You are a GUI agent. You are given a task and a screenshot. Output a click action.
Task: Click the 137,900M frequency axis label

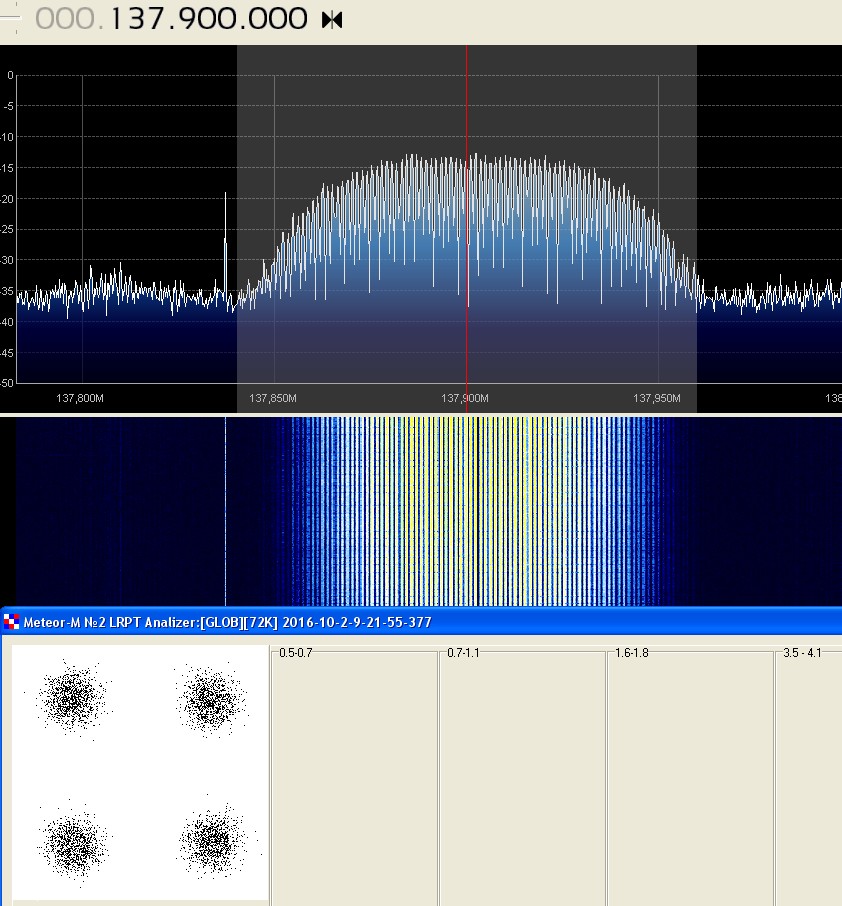click(465, 398)
